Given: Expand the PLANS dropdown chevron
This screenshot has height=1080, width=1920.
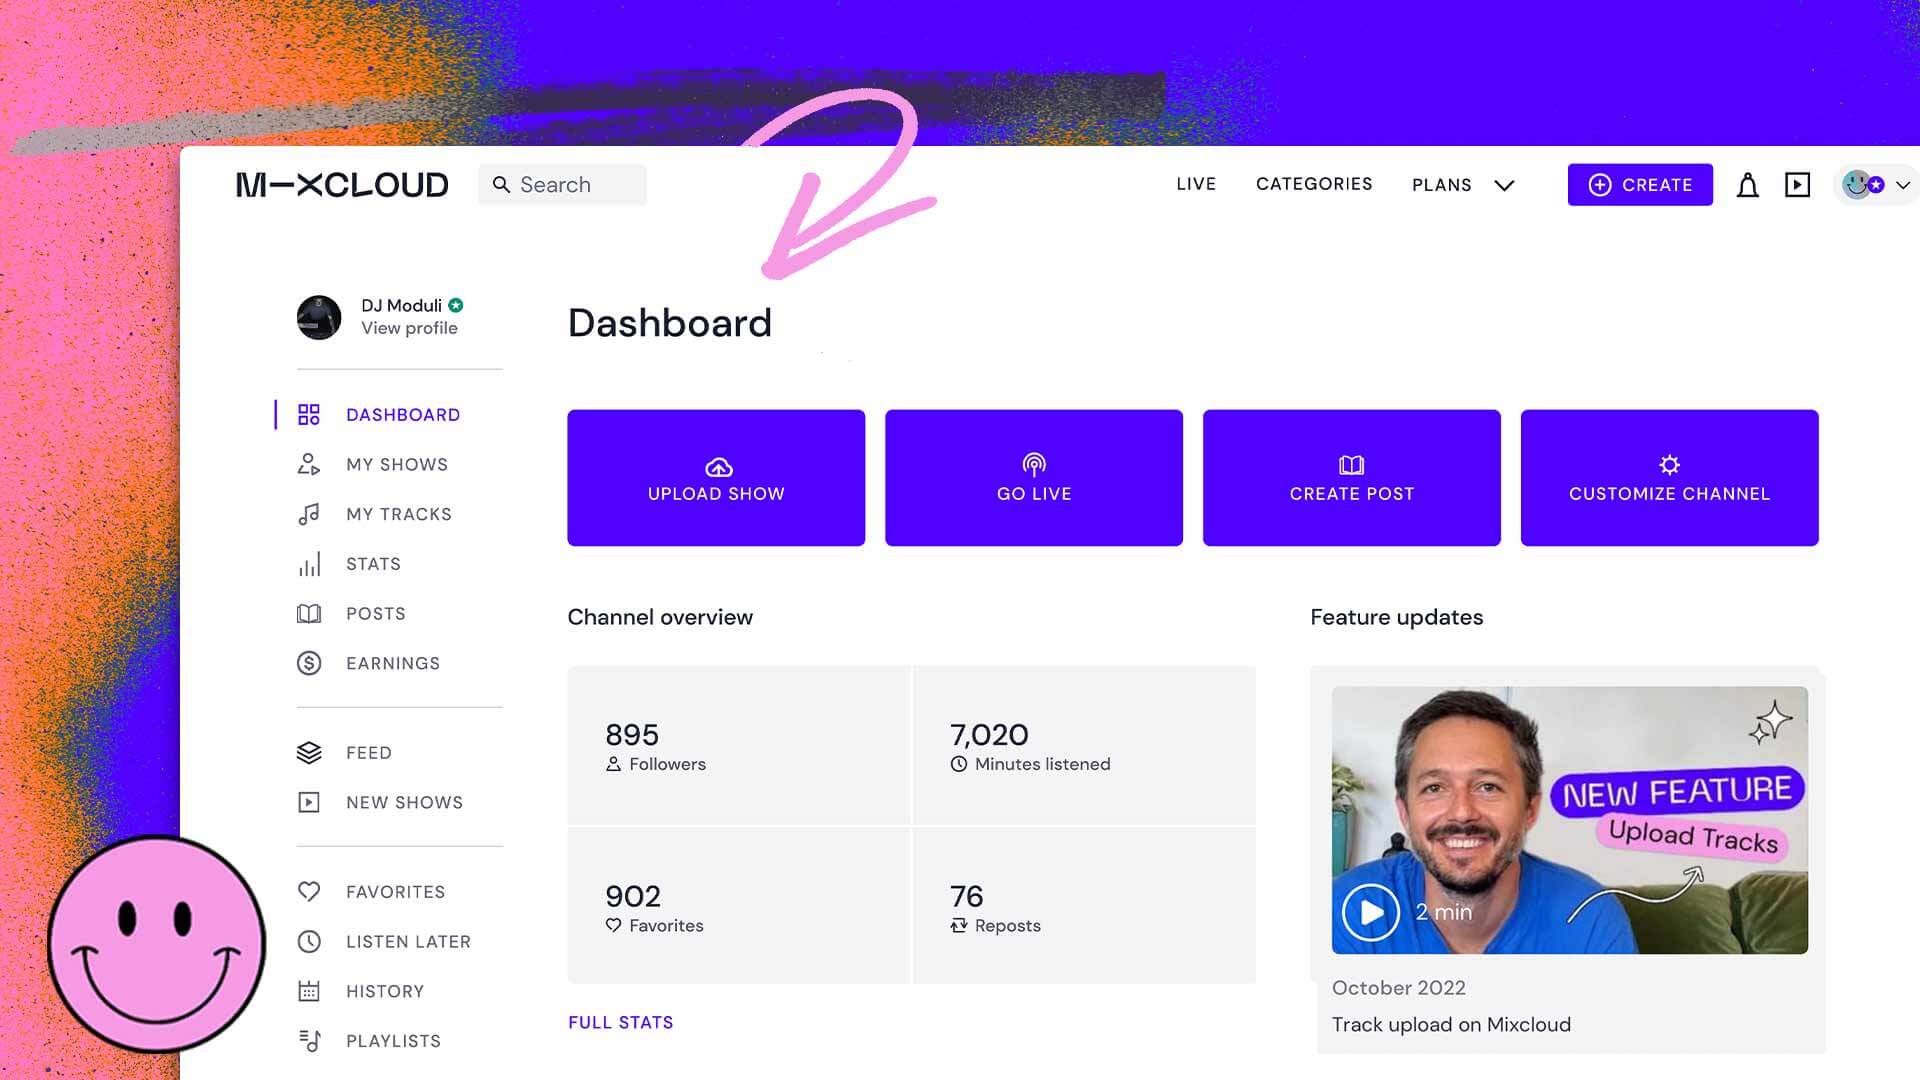Looking at the screenshot, I should (1504, 185).
